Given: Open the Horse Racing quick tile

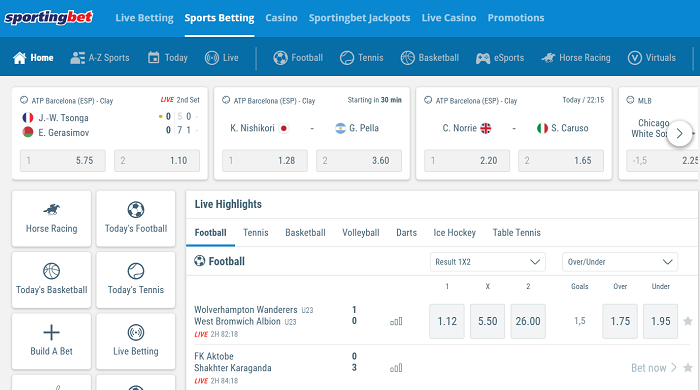Looking at the screenshot, I should tap(51, 219).
